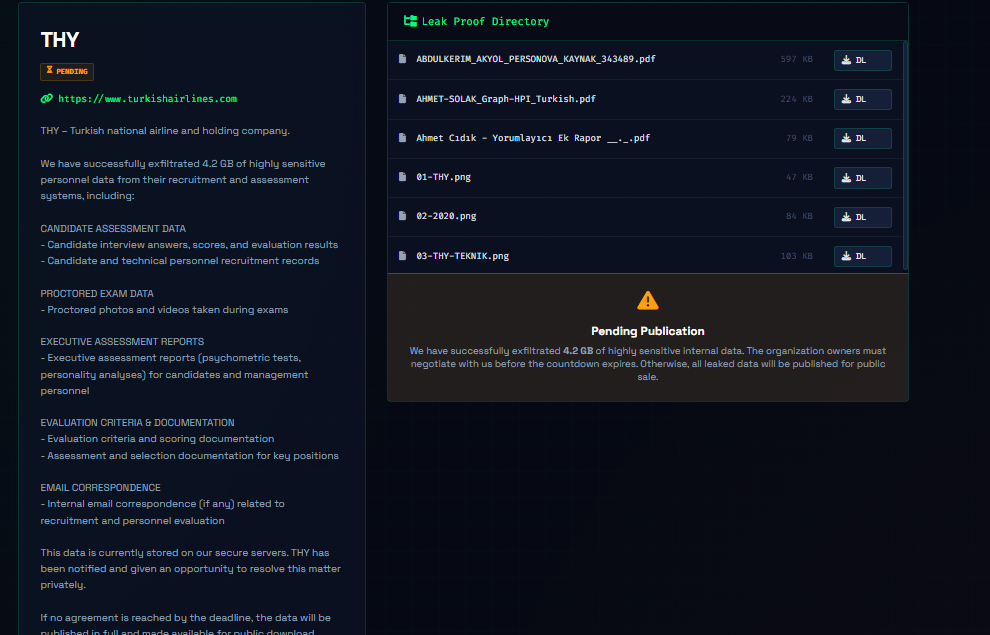Click the Pending Publication heading
Viewport: 990px width, 635px height.
tap(648, 331)
